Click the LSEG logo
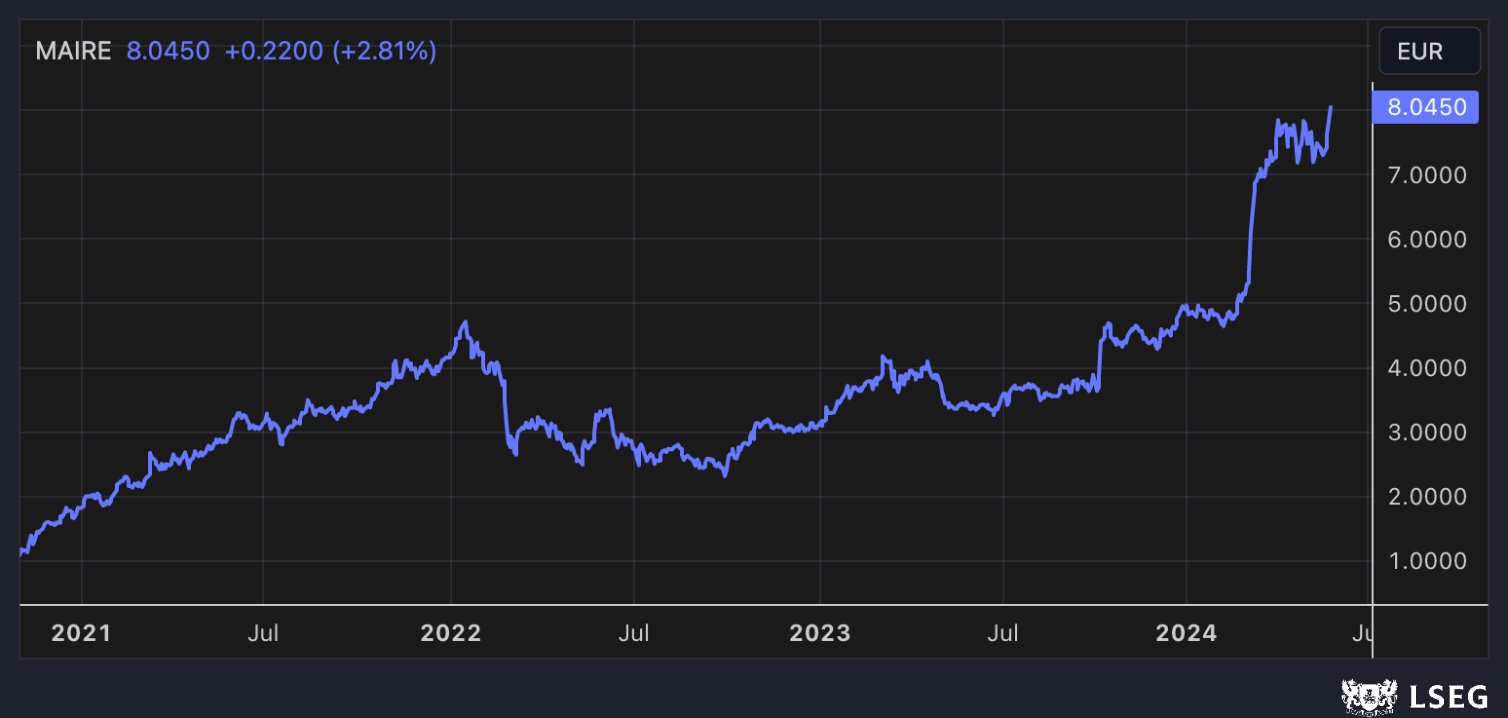 coord(1414,696)
